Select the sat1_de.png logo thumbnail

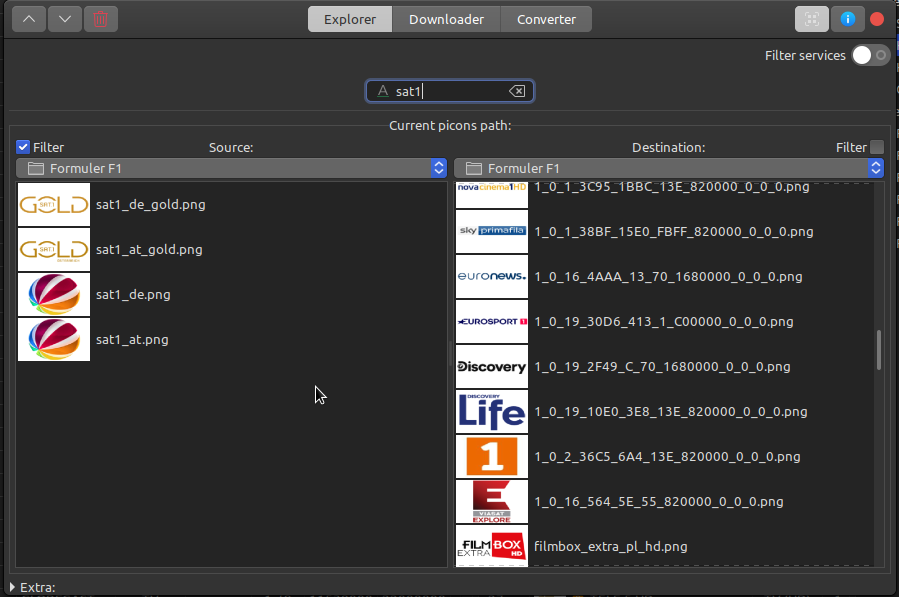click(x=54, y=294)
